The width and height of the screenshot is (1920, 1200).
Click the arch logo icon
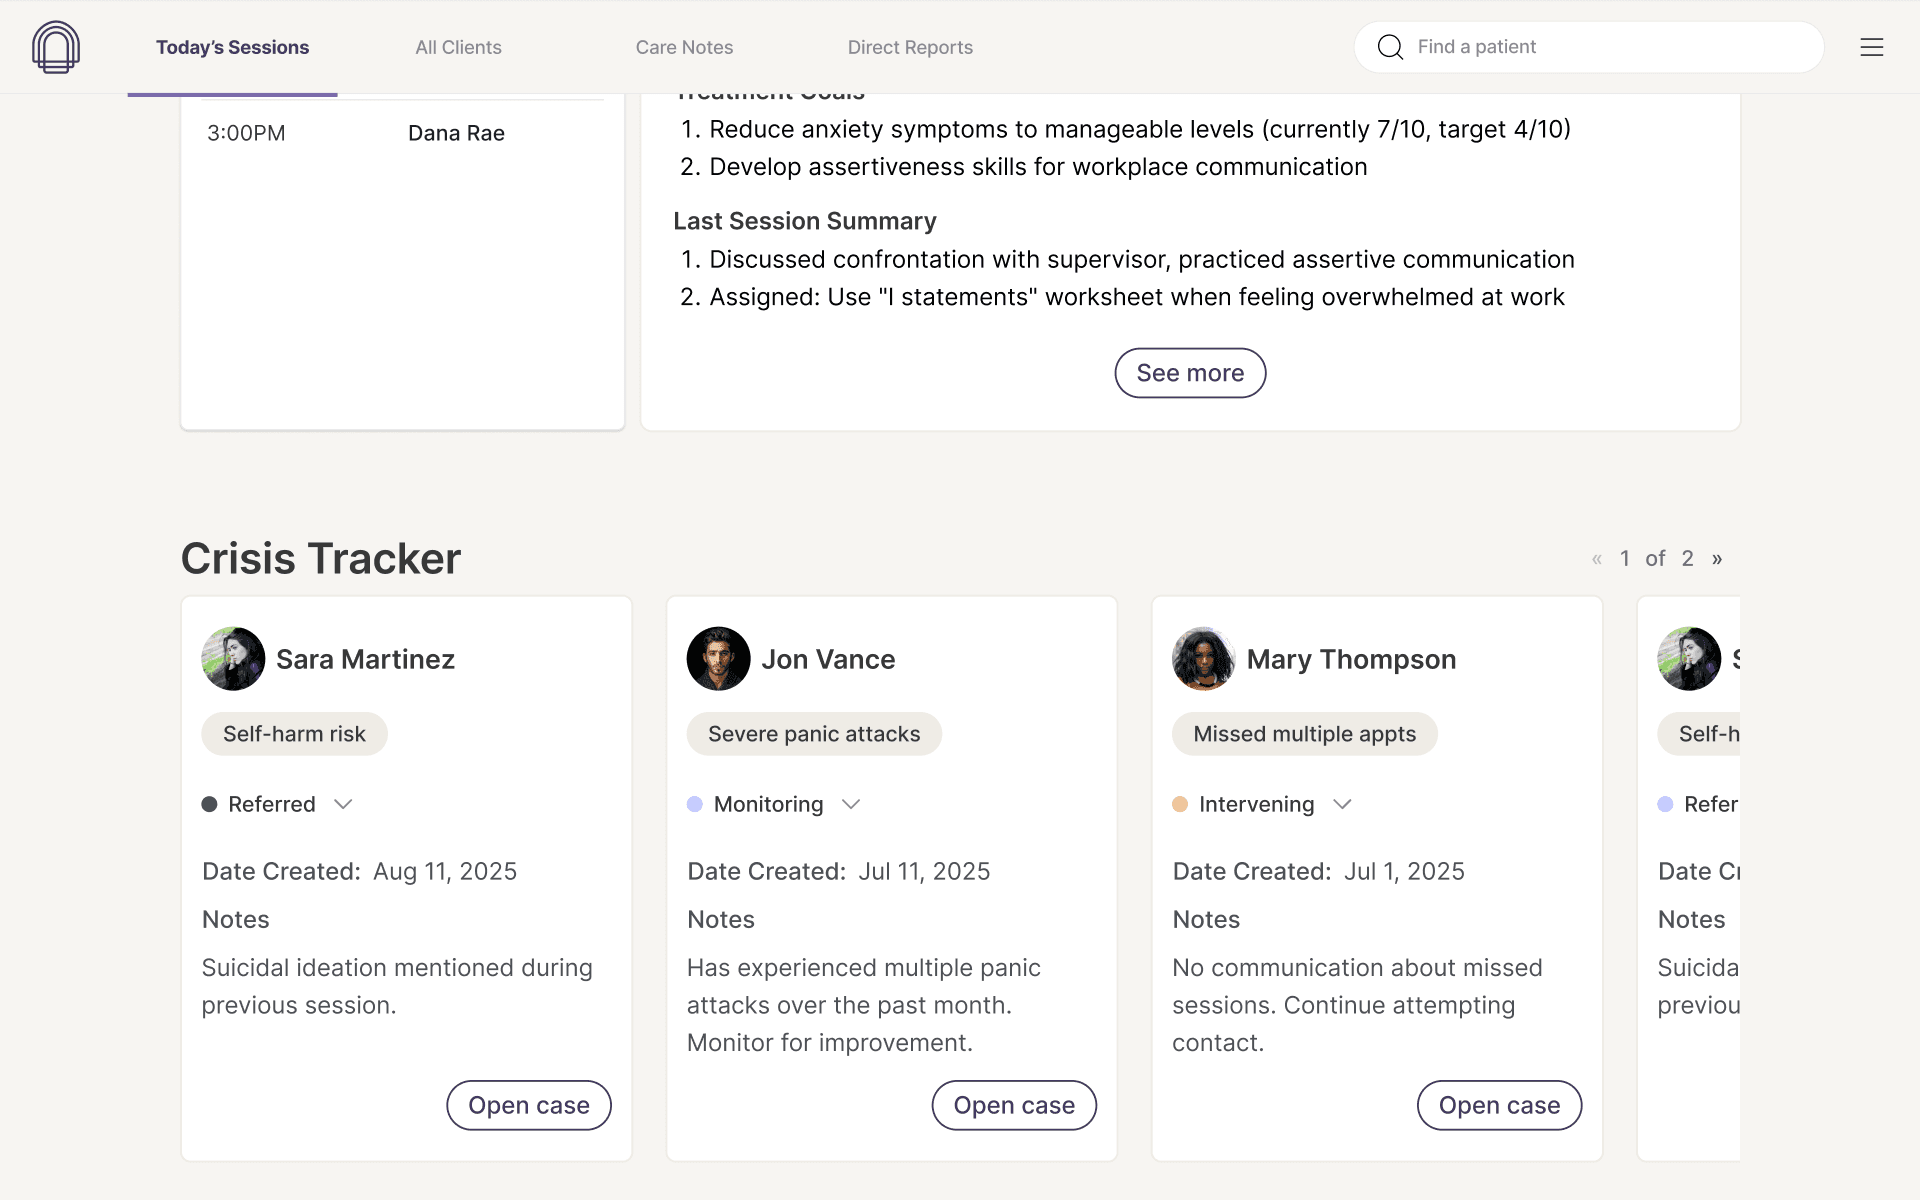[56, 47]
